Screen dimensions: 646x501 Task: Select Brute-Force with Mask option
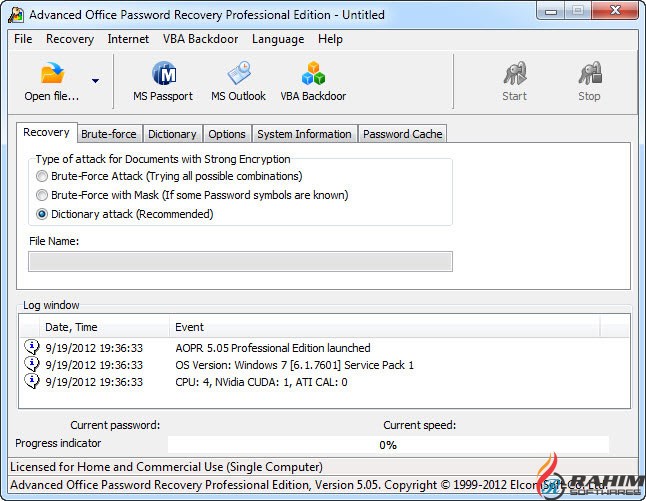click(x=42, y=195)
